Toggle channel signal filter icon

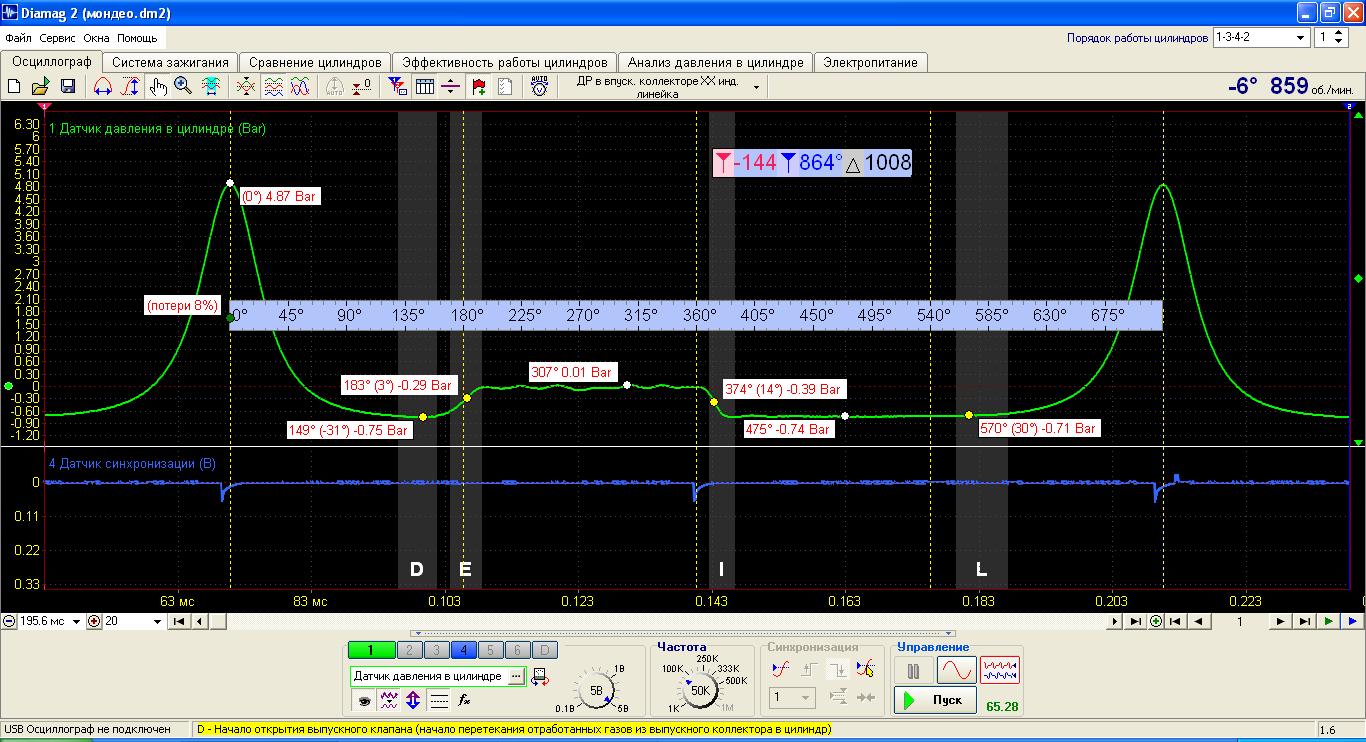coord(389,700)
